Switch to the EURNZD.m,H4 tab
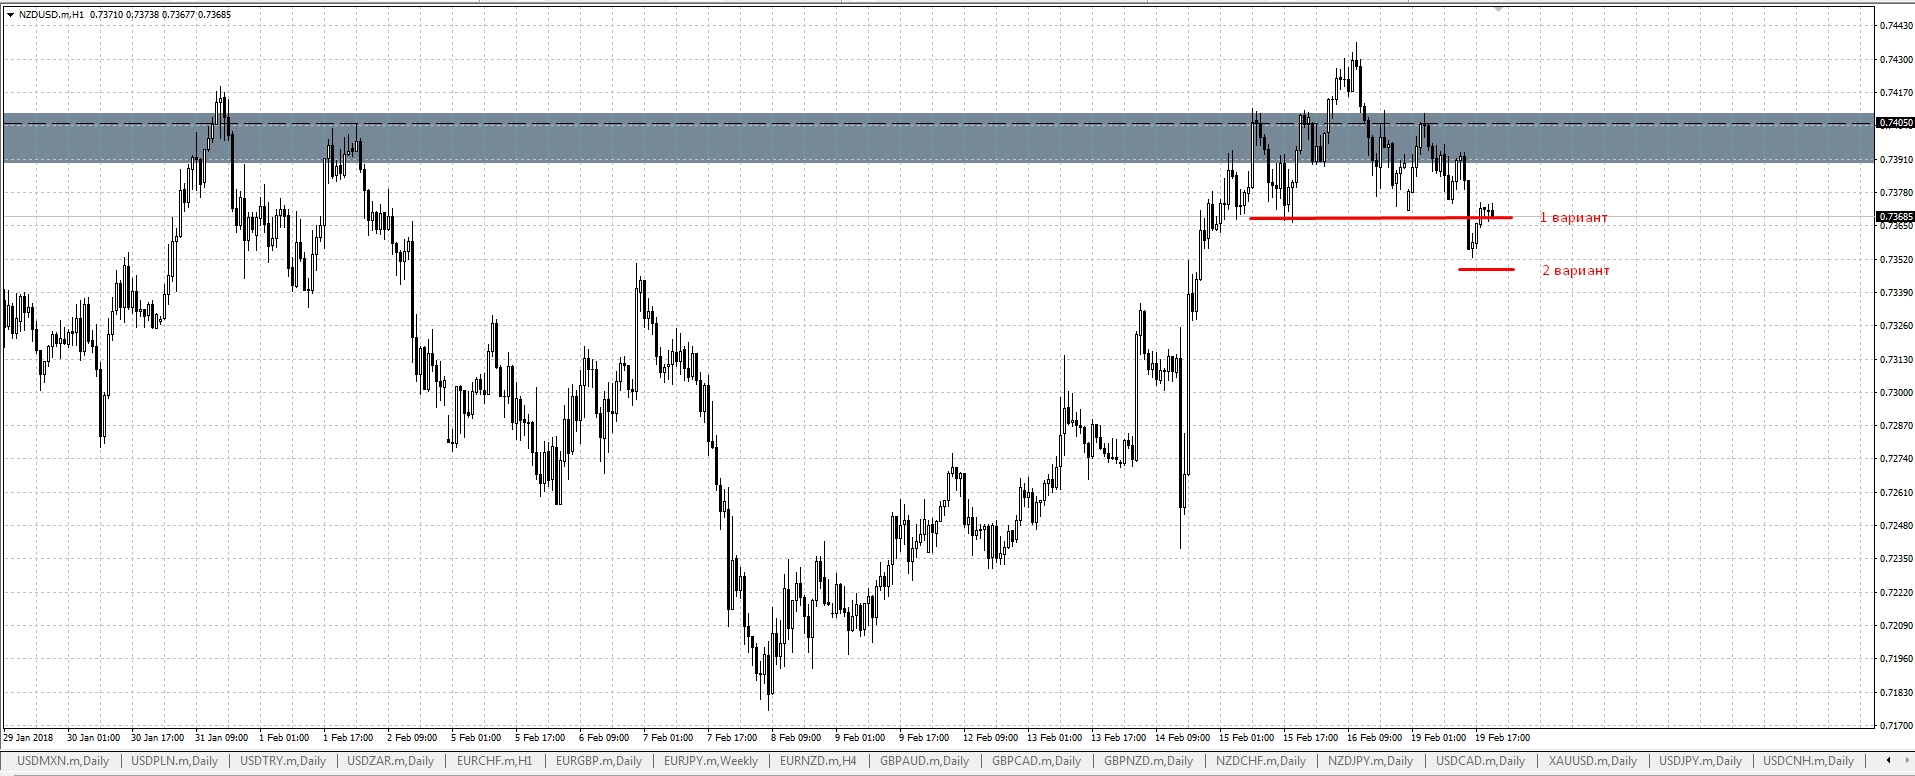The height and width of the screenshot is (776, 1915). (818, 761)
